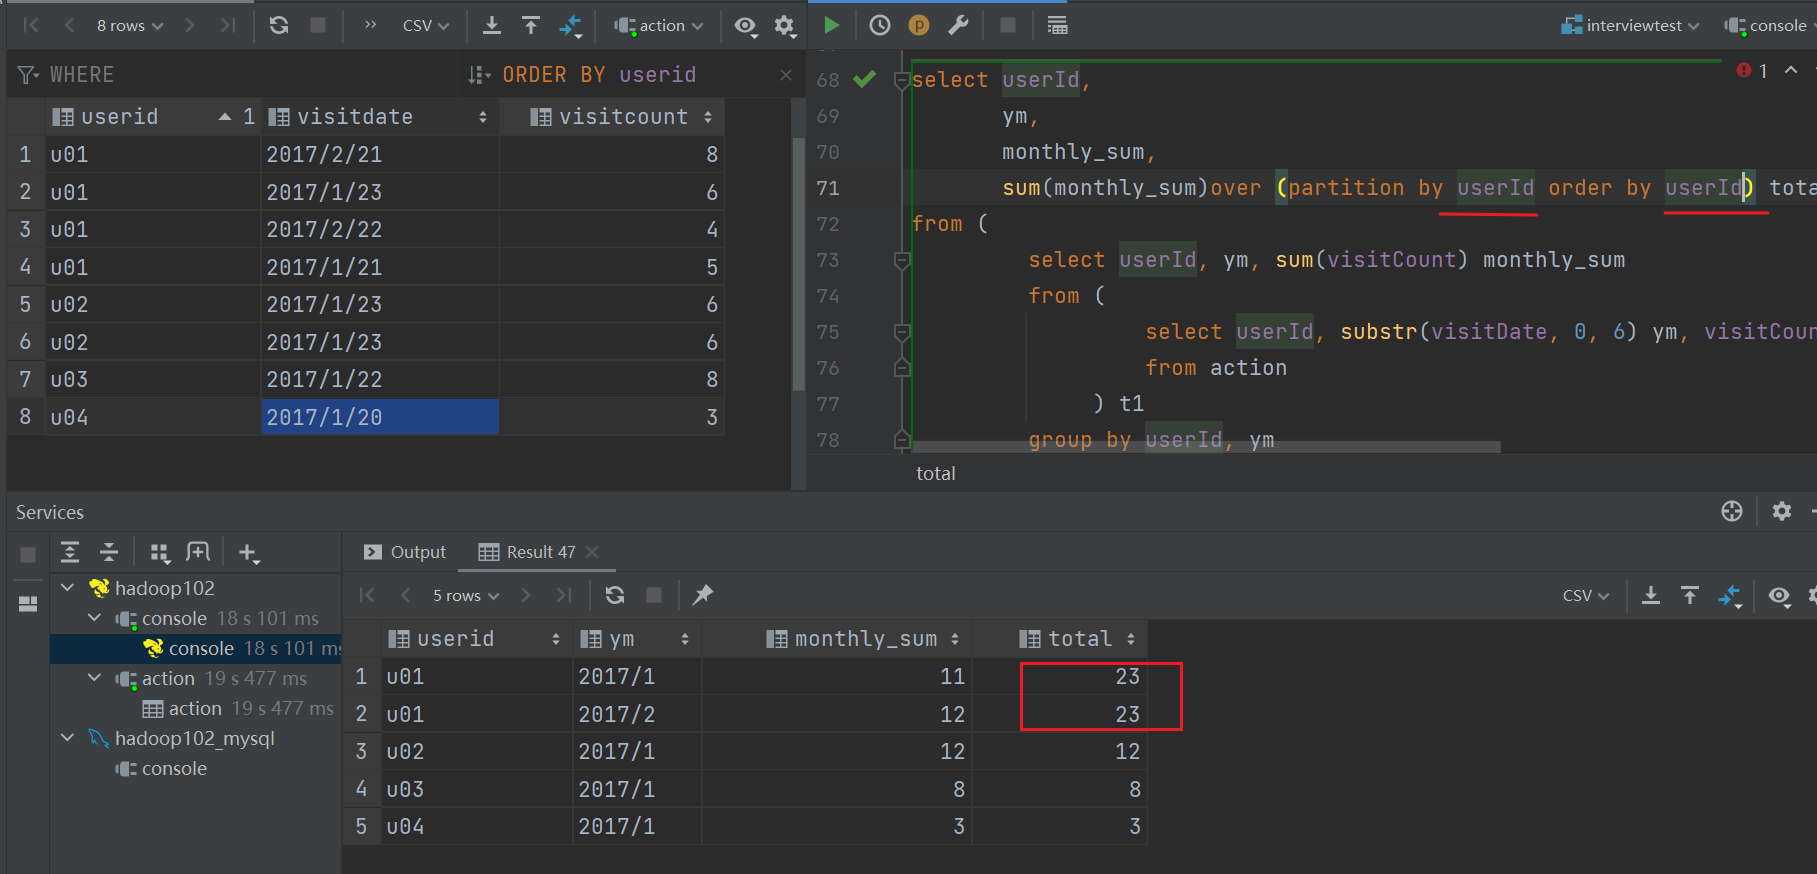Viewport: 1817px width, 874px height.
Task: Show more toolbar actions double chevron
Action: pos(370,25)
